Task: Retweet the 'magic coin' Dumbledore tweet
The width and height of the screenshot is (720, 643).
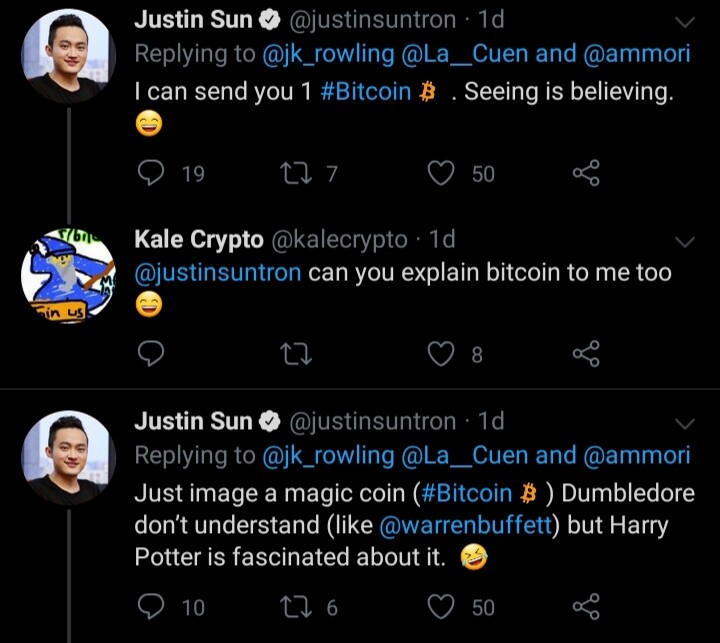Action: pos(296,607)
